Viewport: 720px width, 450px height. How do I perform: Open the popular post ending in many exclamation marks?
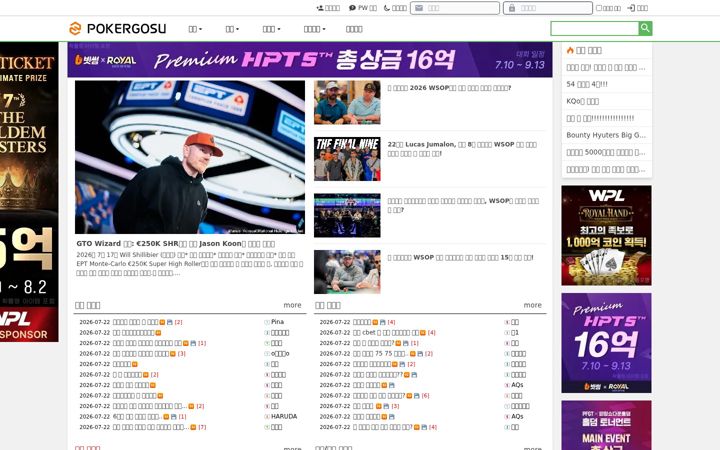point(600,118)
